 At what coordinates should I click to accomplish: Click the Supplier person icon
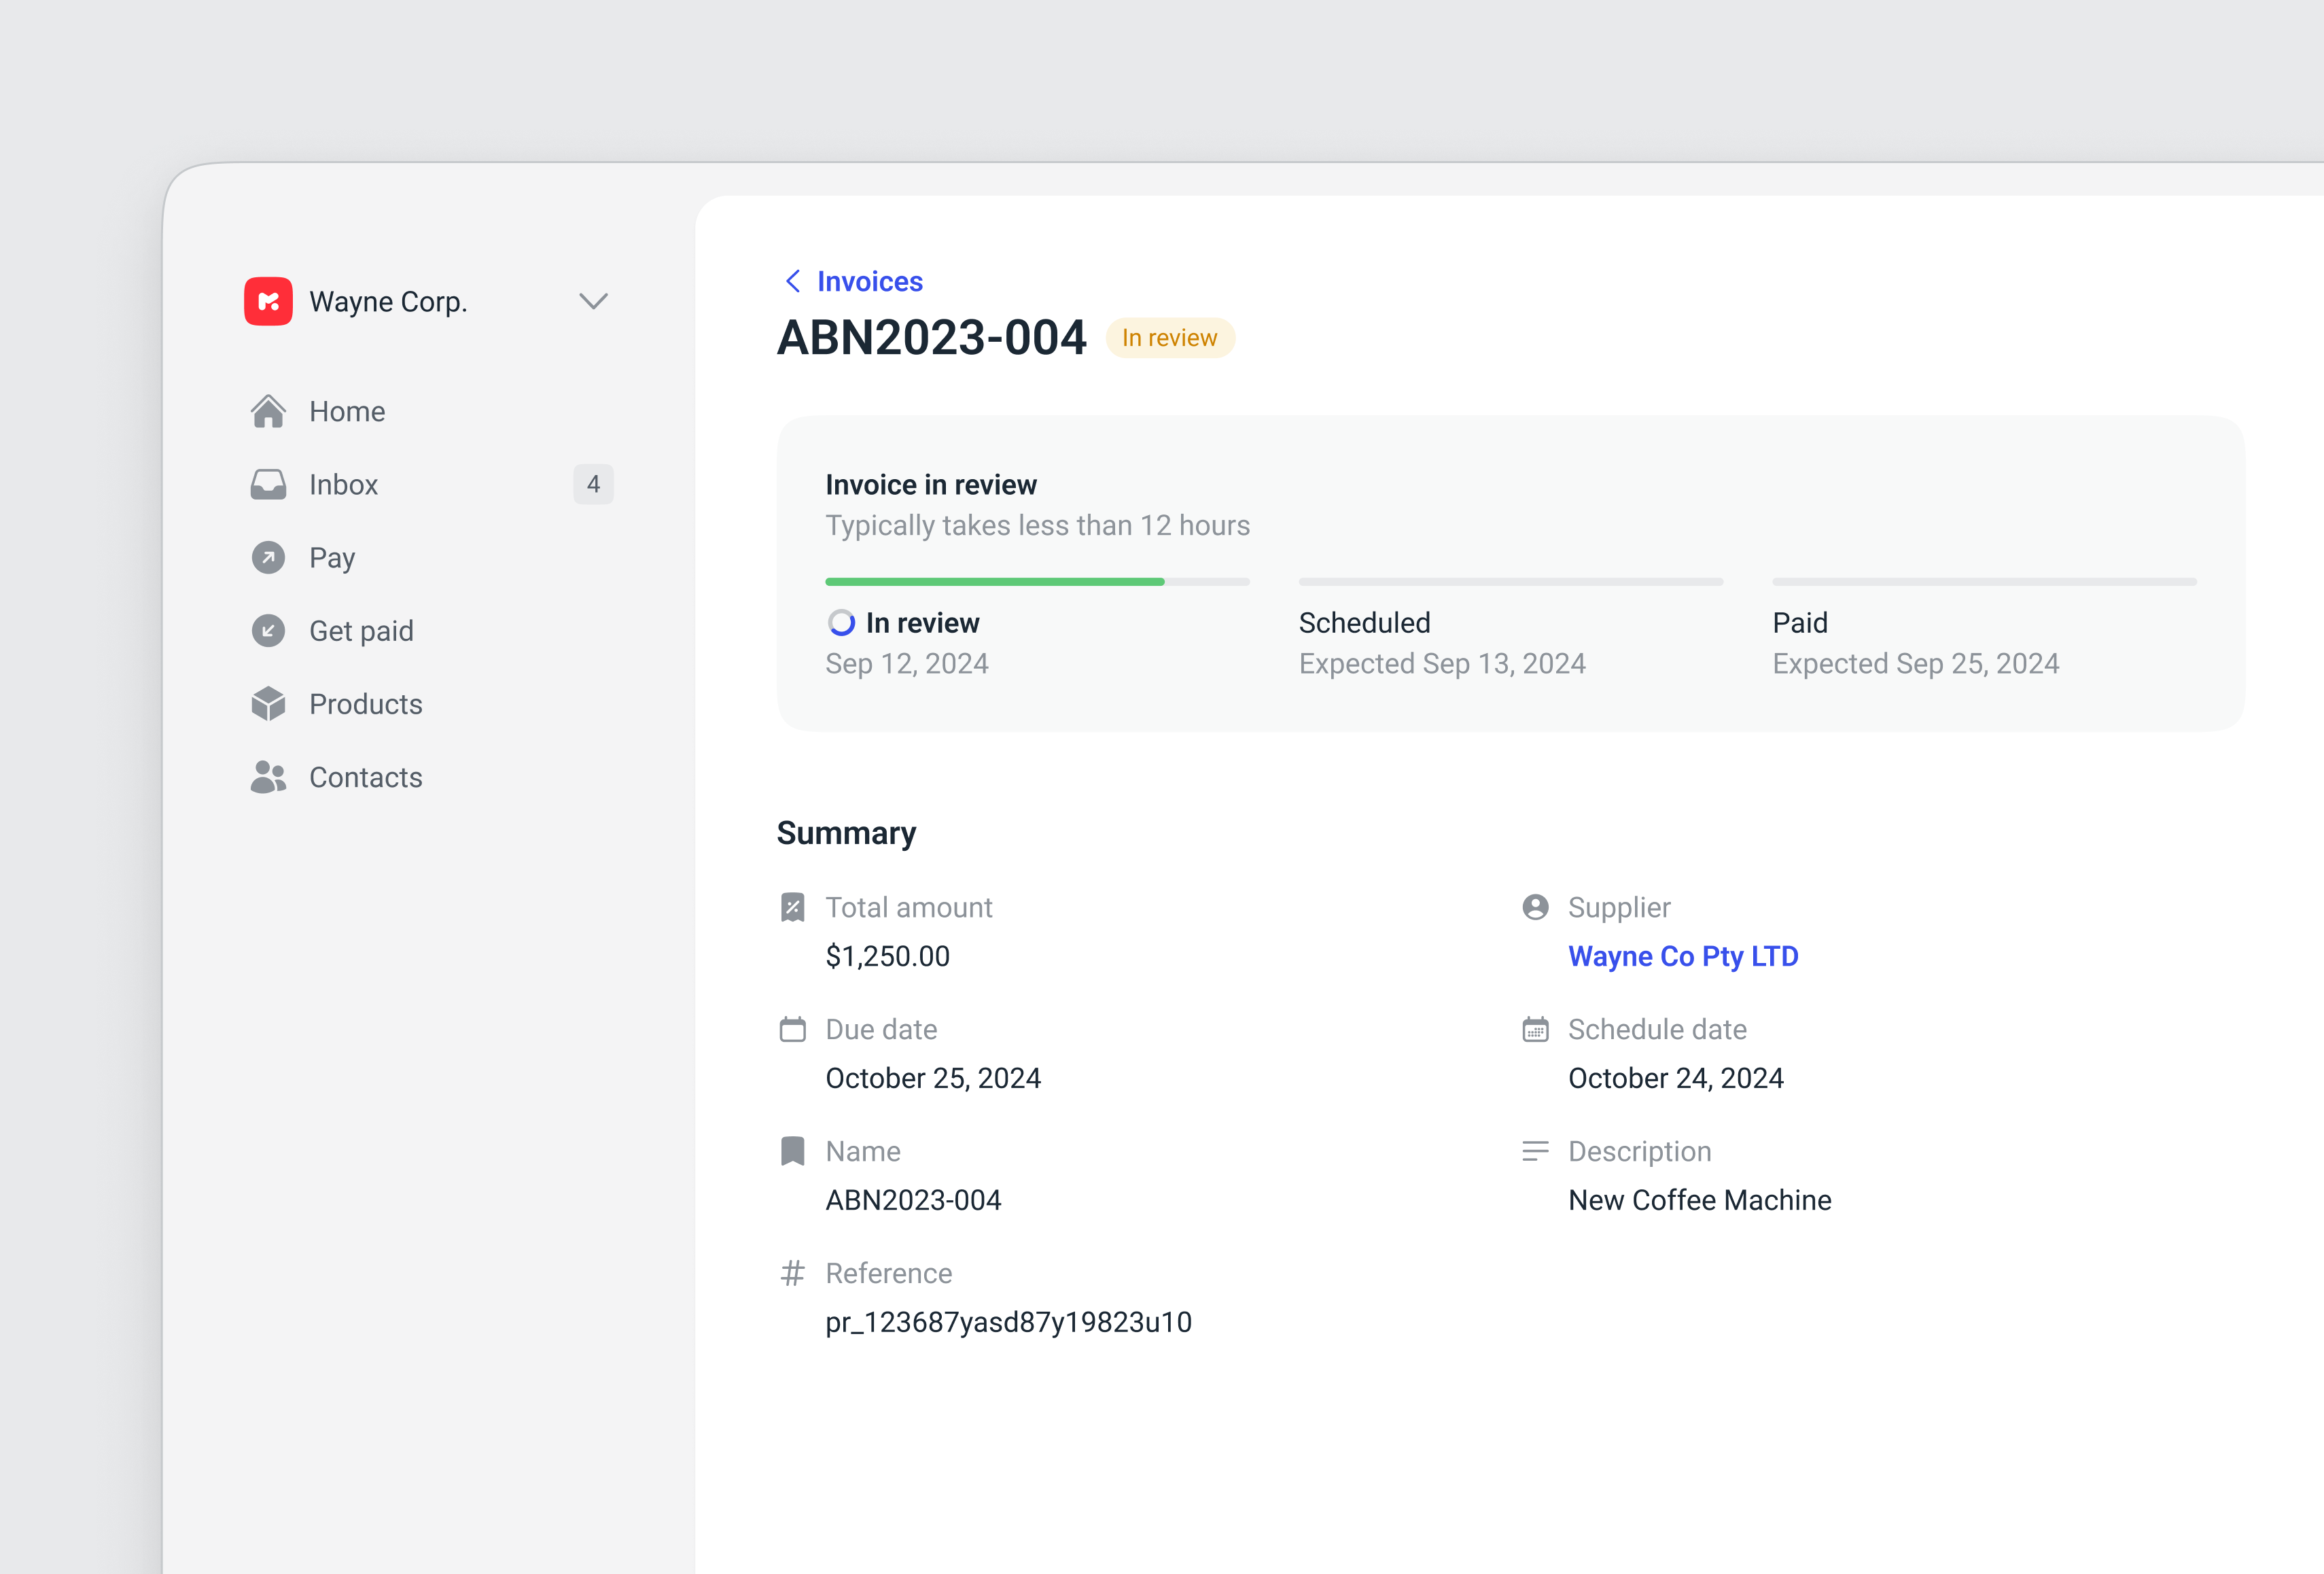pos(1535,907)
